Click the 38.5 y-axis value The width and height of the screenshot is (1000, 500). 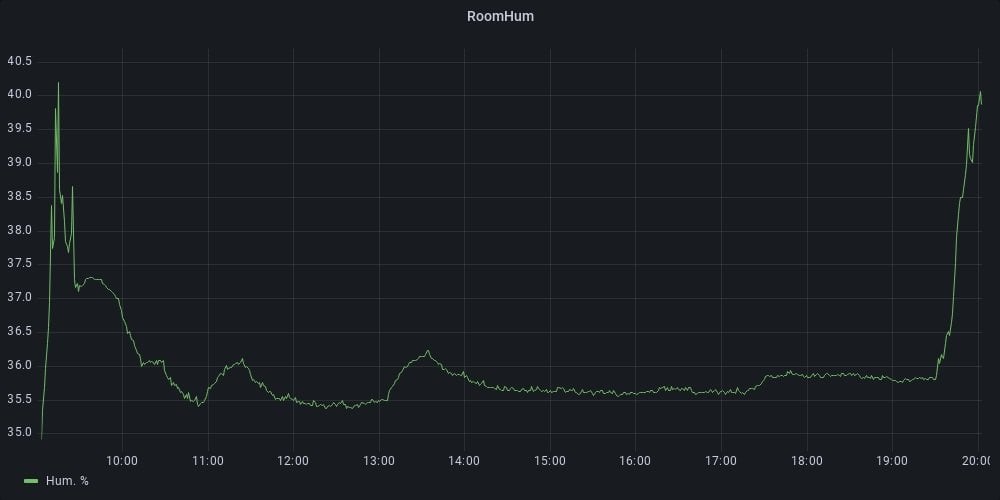20,196
